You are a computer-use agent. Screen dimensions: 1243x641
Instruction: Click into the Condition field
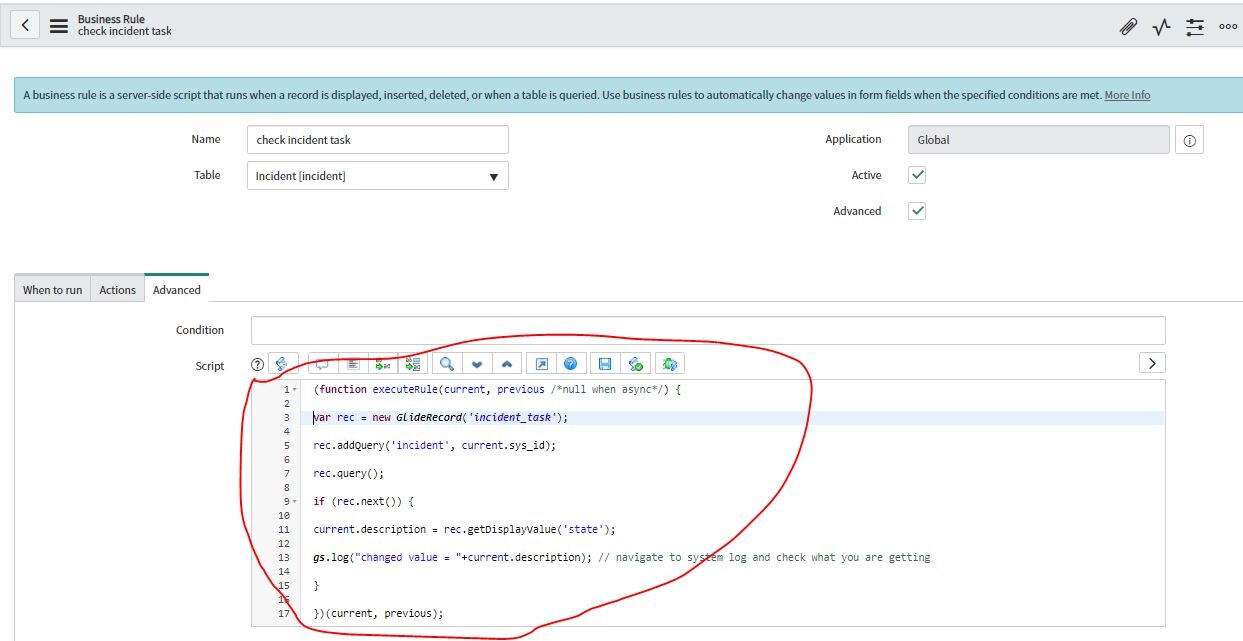(708, 330)
